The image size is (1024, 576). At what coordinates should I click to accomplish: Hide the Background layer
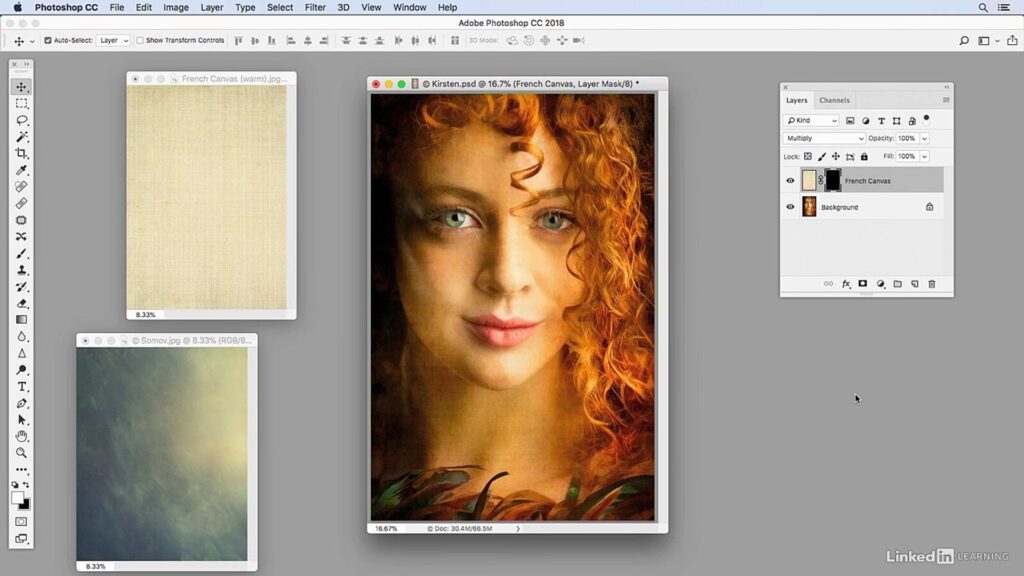[790, 207]
